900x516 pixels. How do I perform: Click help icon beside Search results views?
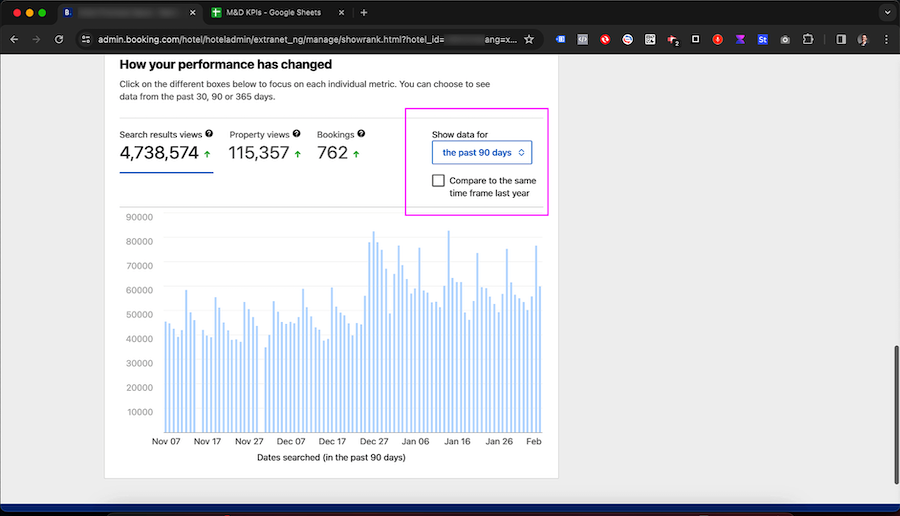pyautogui.click(x=209, y=134)
